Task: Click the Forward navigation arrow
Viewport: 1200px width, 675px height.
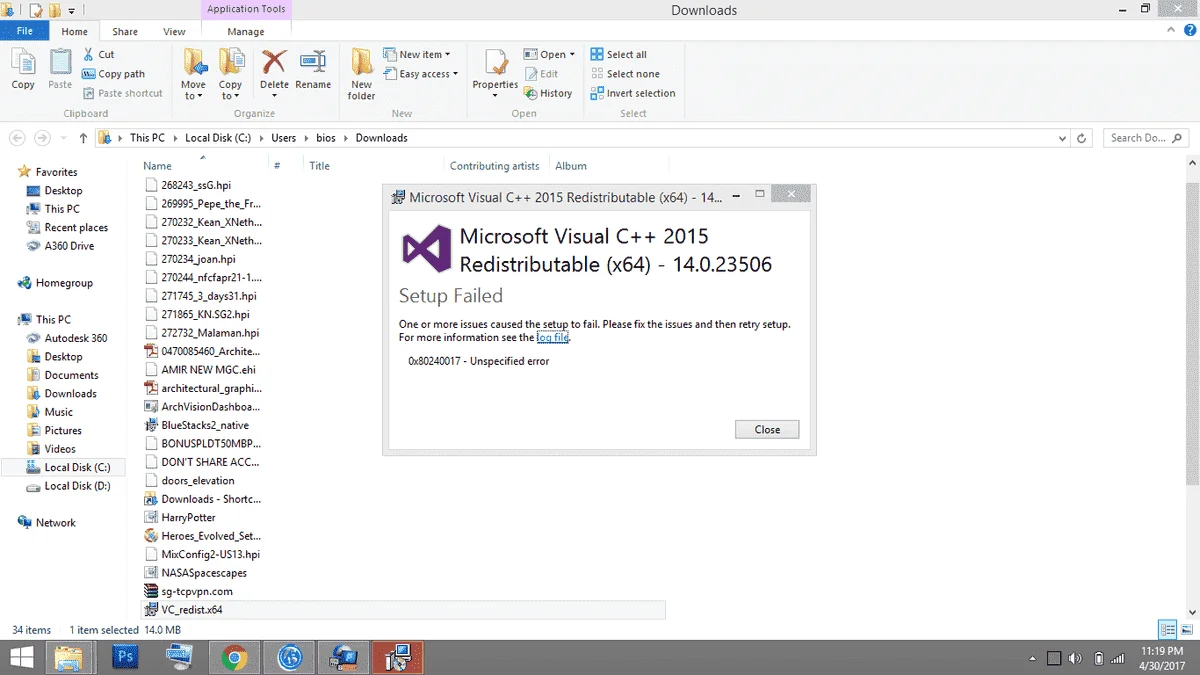Action: (43, 138)
